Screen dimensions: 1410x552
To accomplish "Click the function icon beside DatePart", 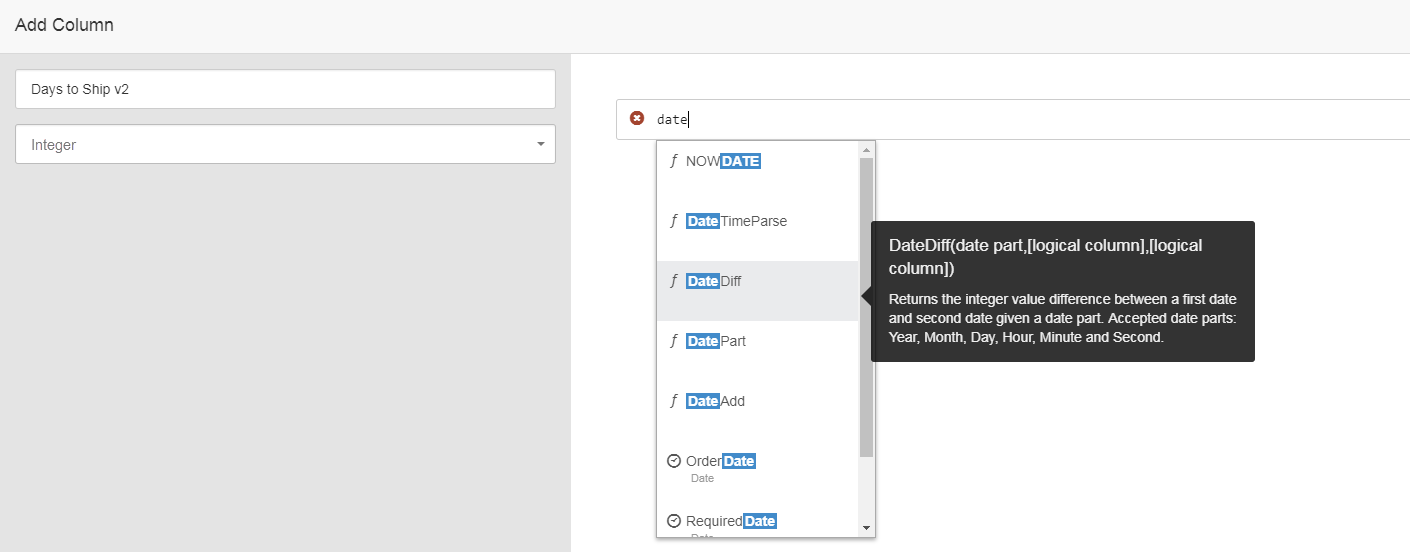I will [x=674, y=341].
